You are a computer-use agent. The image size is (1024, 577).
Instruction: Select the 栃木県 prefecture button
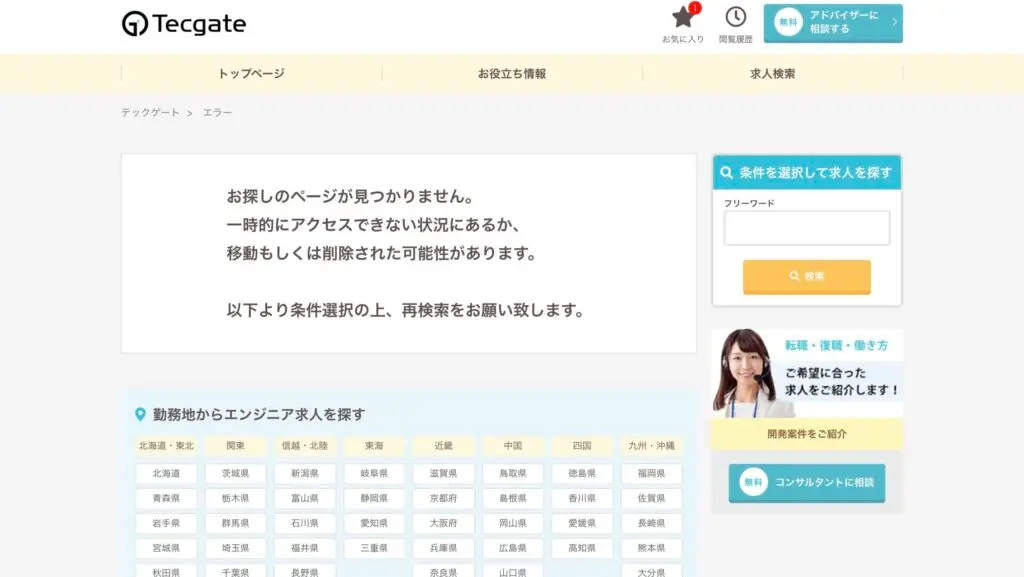coord(235,498)
